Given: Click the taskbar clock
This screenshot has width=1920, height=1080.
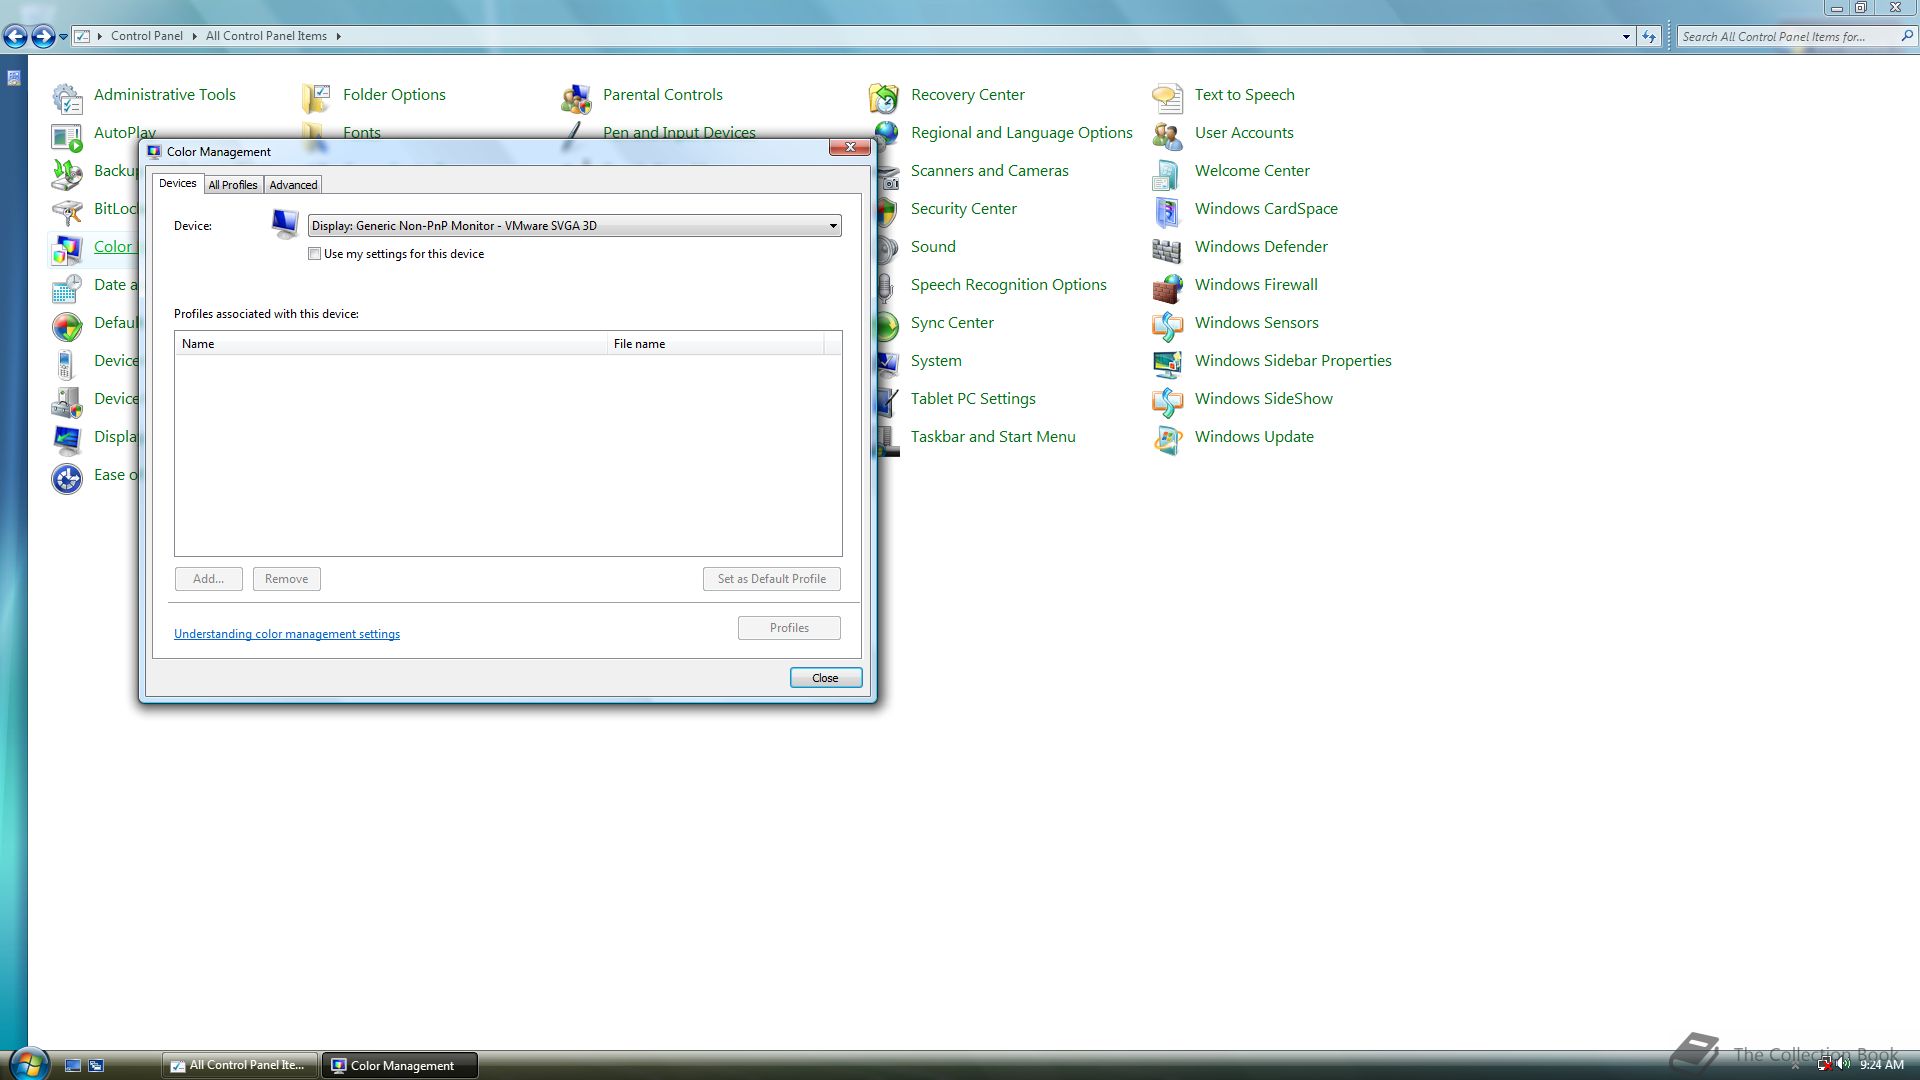Looking at the screenshot, I should click(x=1881, y=1066).
